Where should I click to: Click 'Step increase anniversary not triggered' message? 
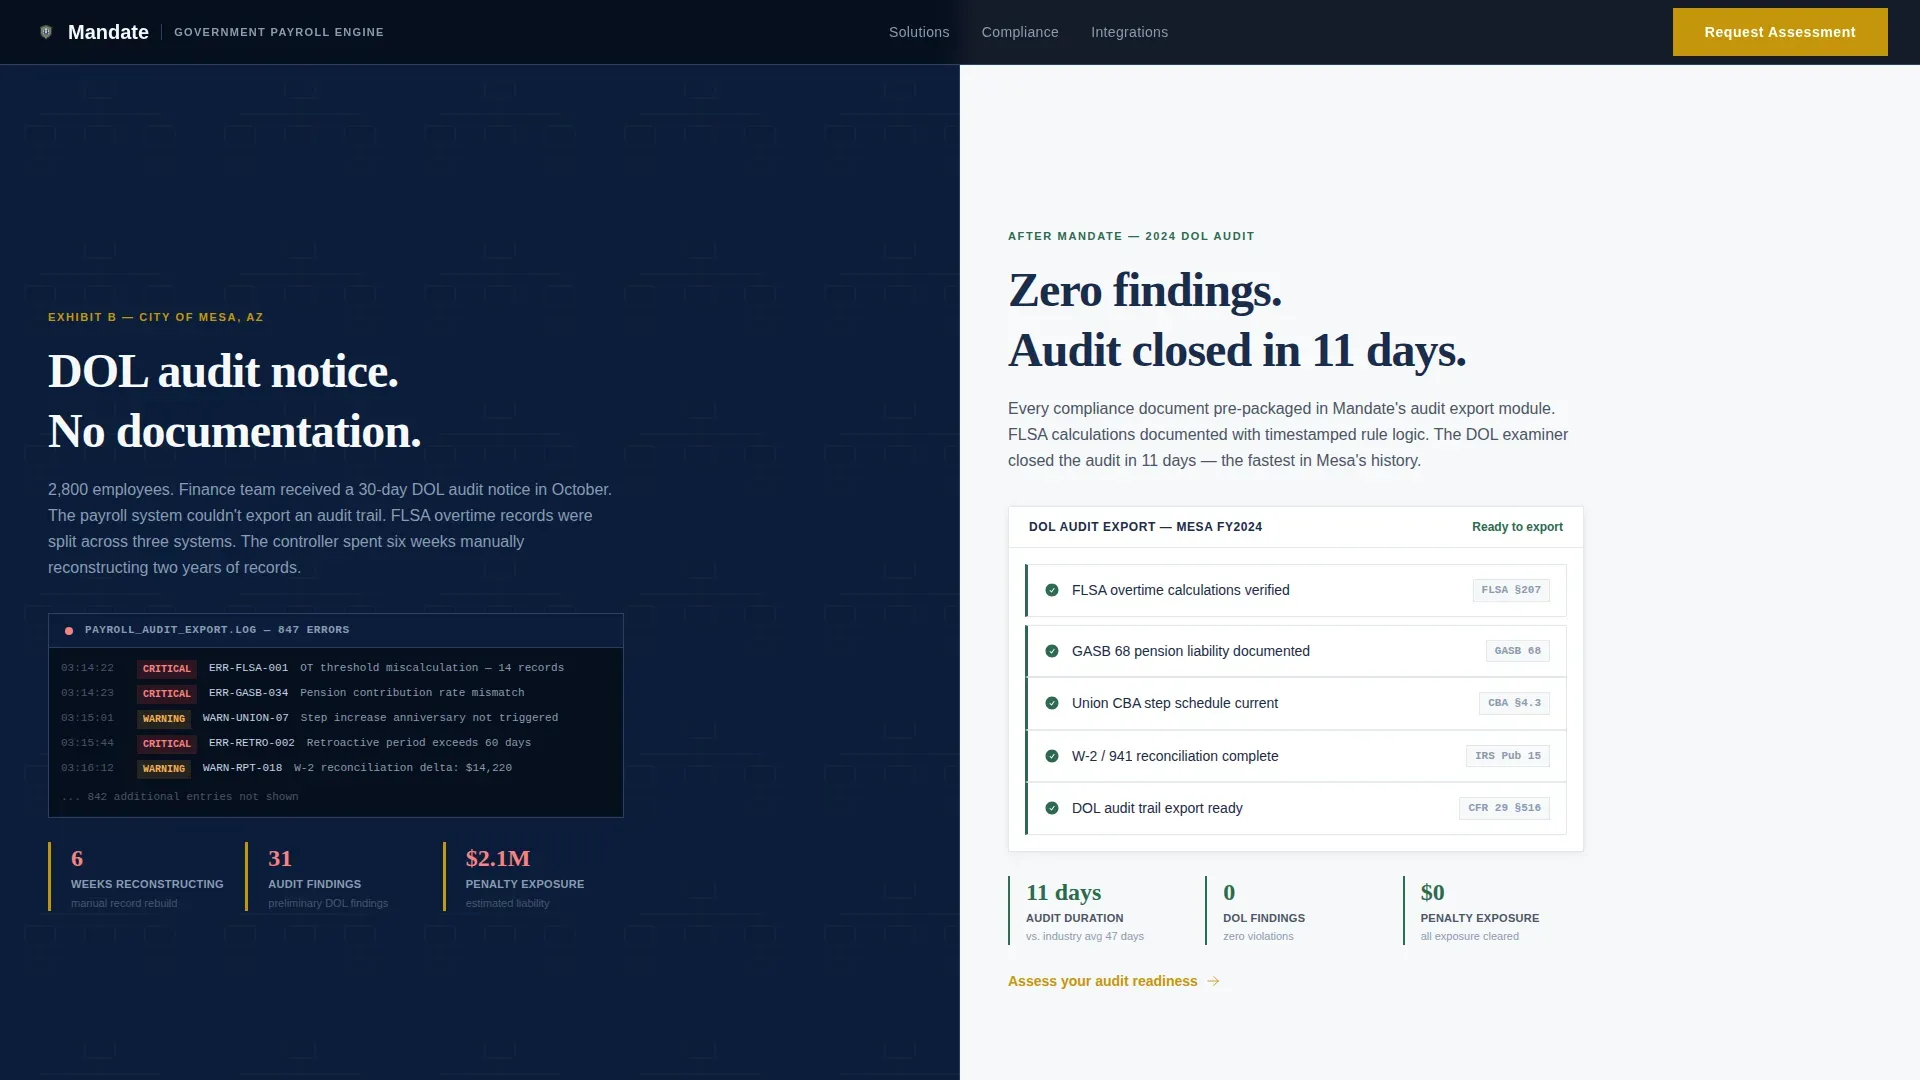tap(430, 718)
